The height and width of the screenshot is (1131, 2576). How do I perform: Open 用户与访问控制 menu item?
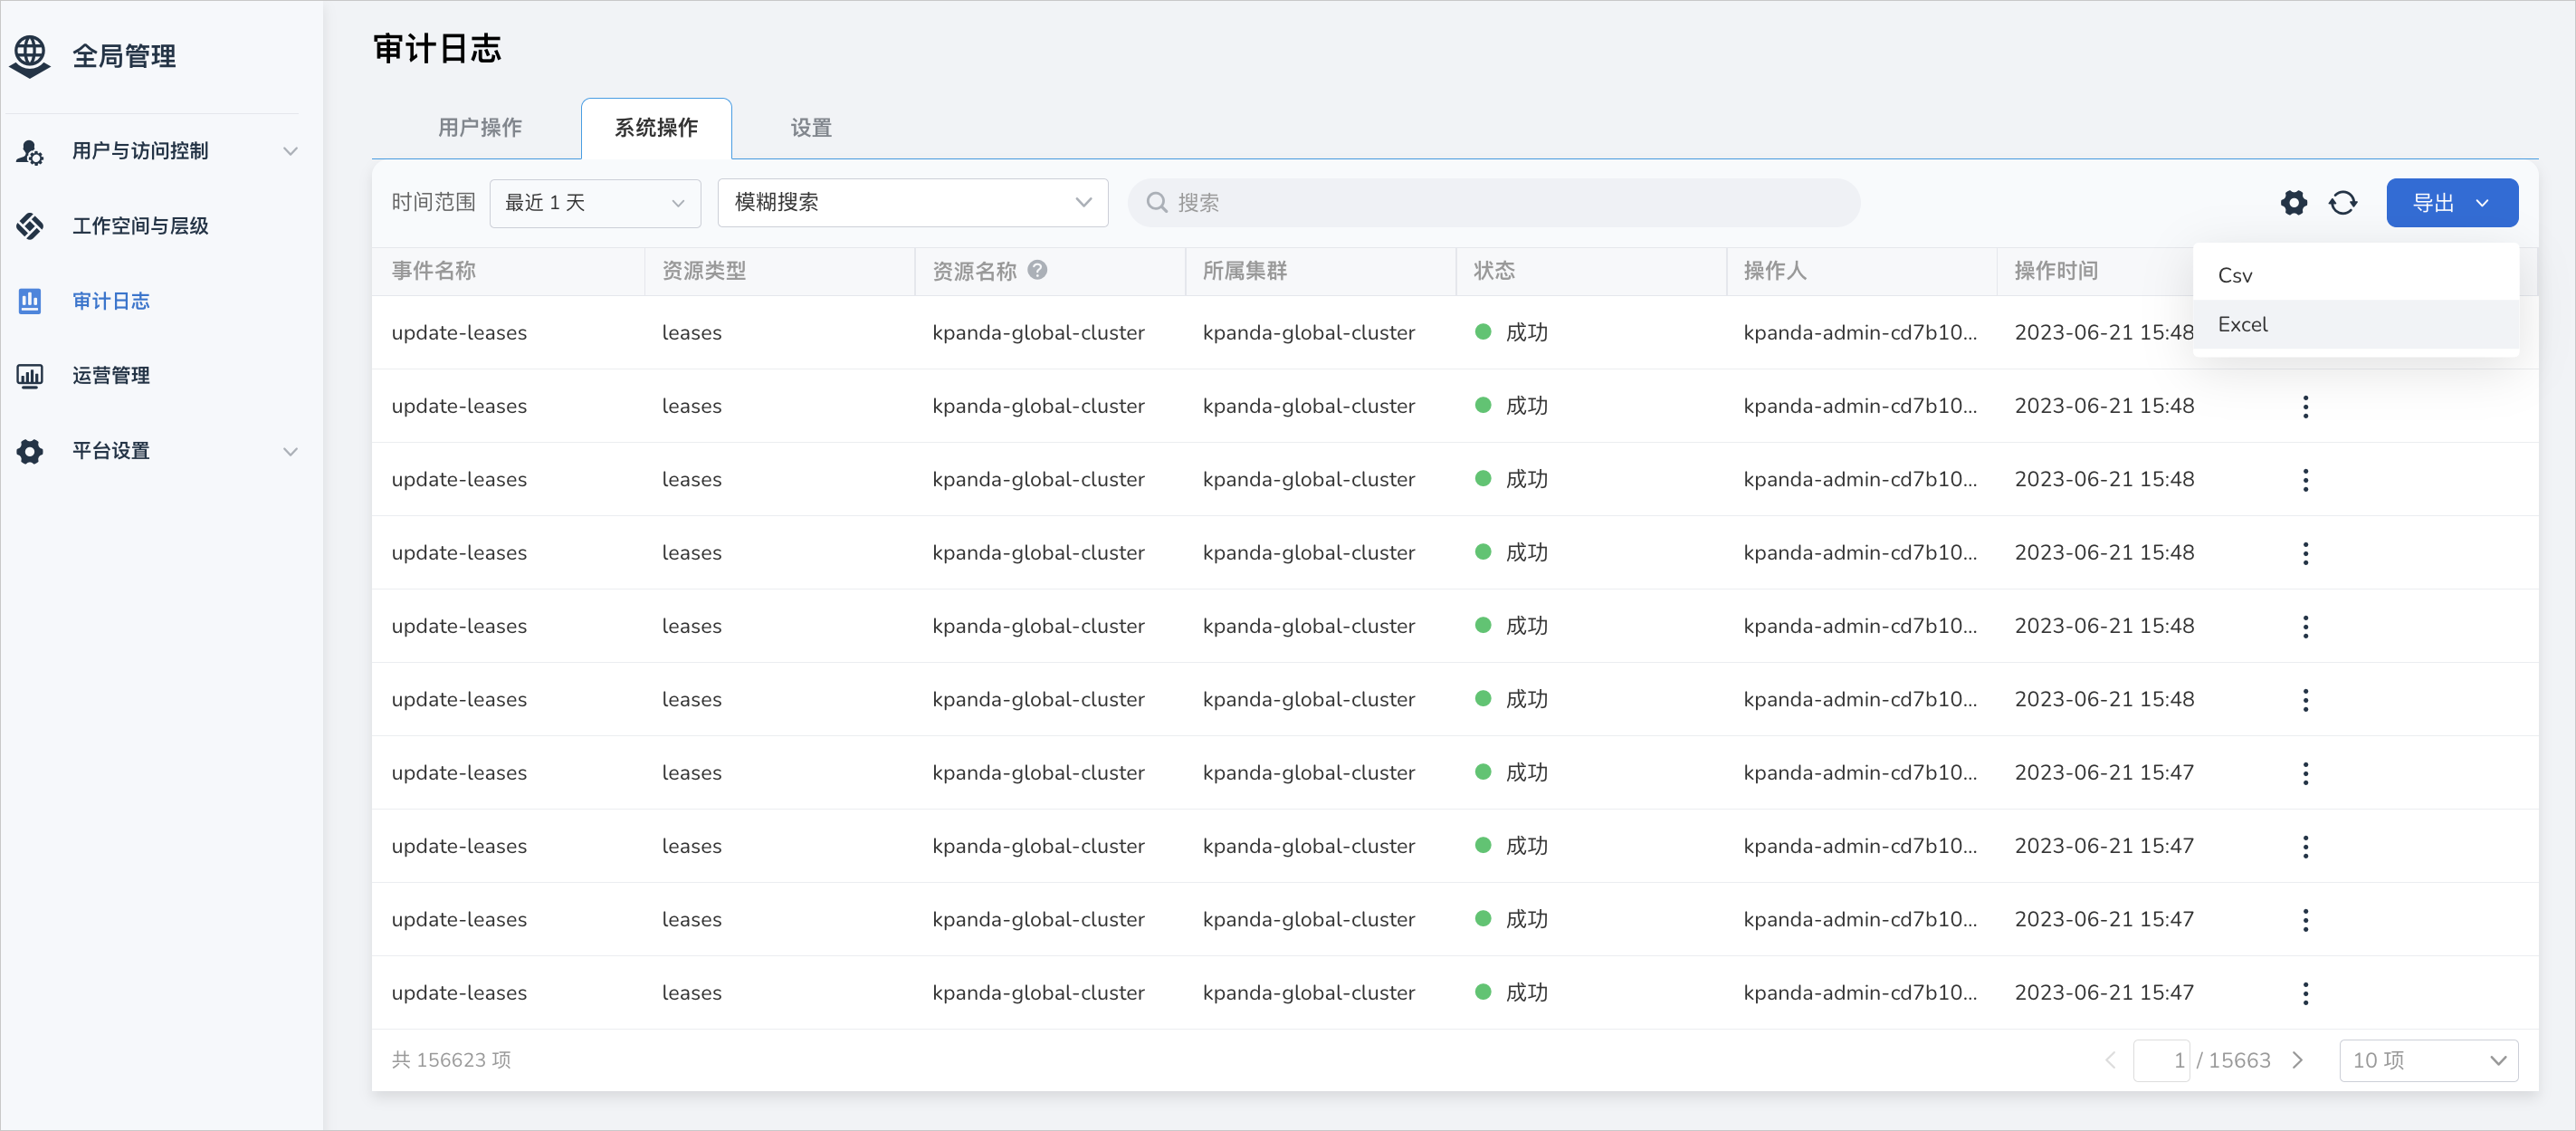[x=140, y=151]
